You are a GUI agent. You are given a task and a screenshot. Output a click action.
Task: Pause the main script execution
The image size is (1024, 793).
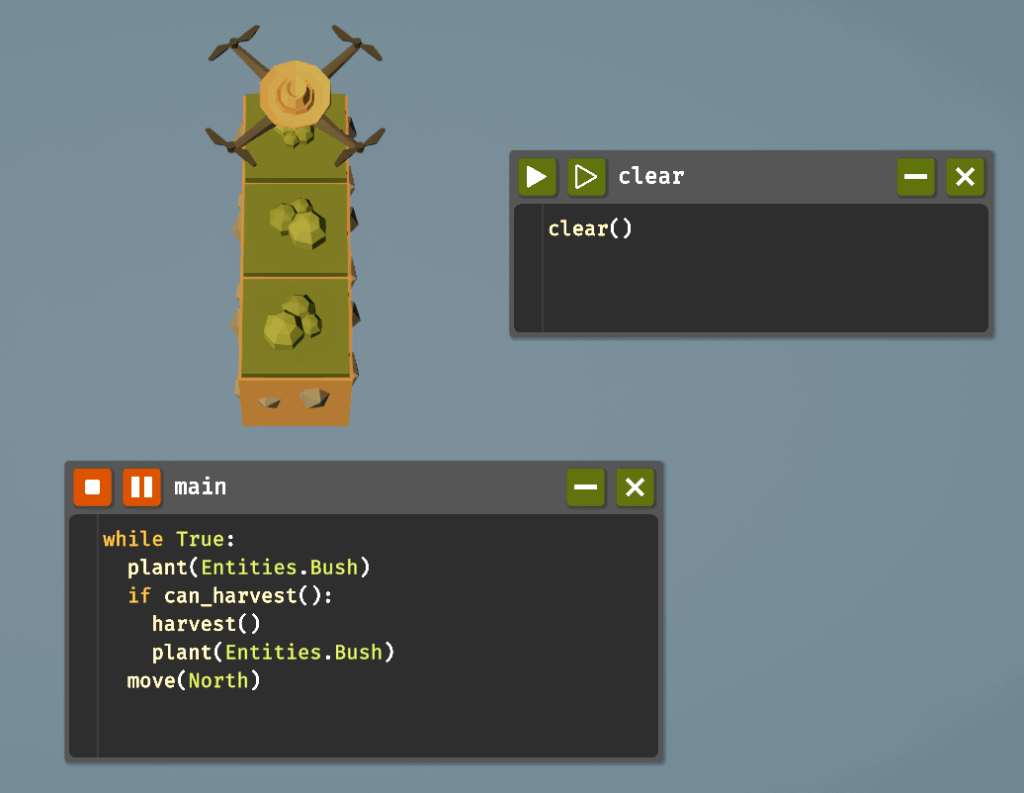[x=142, y=488]
